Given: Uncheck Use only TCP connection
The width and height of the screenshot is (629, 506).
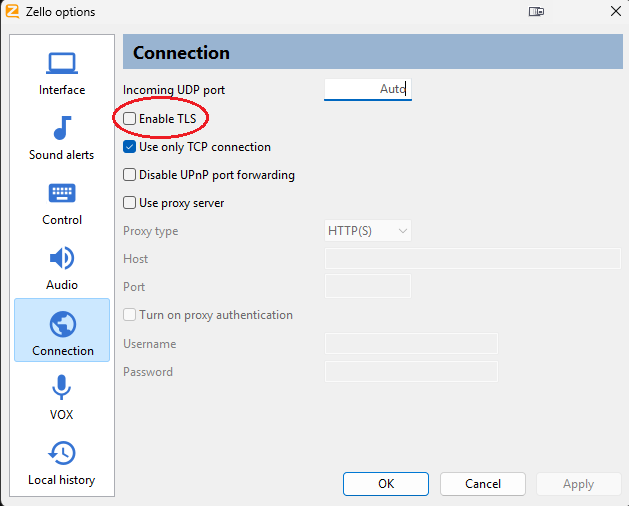Looking at the screenshot, I should click(x=129, y=147).
